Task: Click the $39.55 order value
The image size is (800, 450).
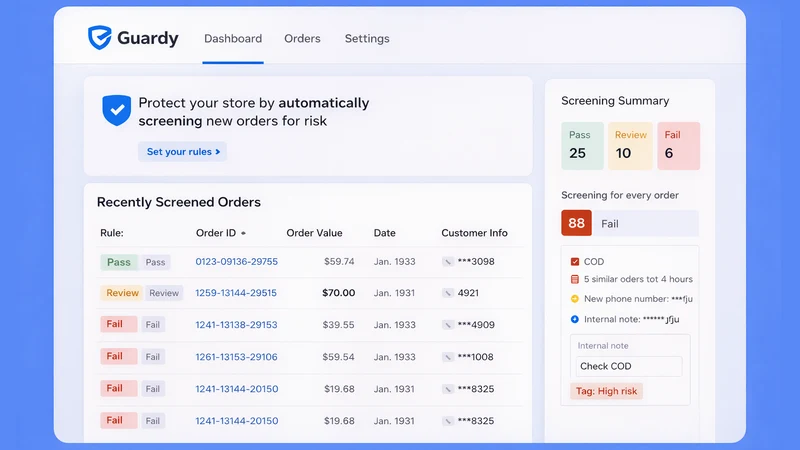Action: tap(339, 325)
